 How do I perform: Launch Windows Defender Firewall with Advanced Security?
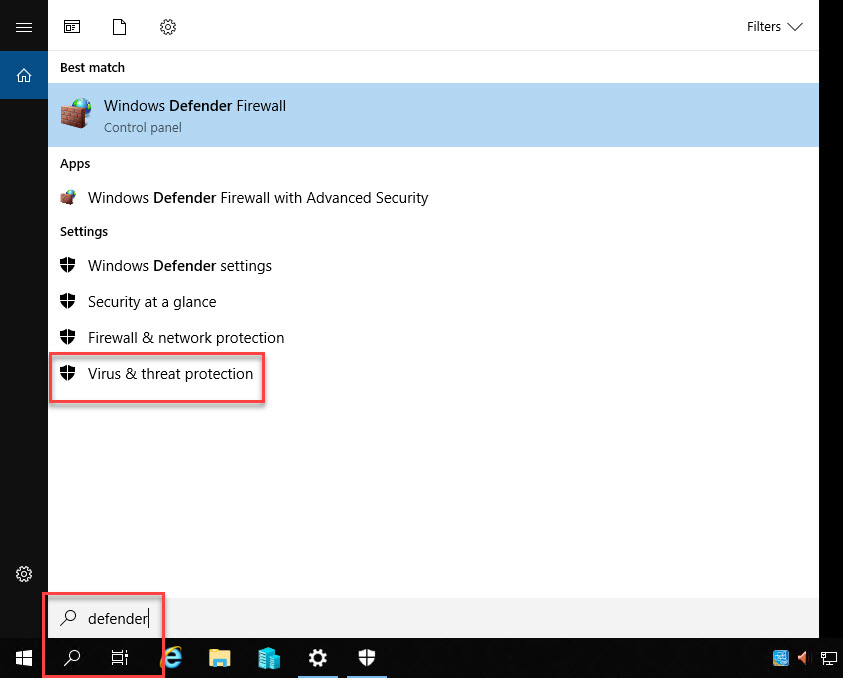pyautogui.click(x=257, y=198)
